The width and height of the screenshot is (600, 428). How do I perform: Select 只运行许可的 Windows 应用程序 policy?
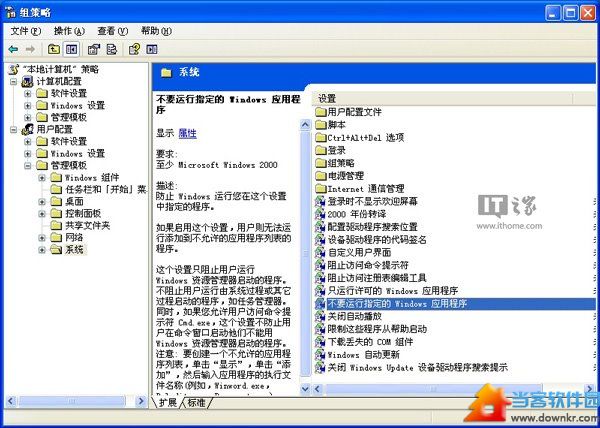393,291
